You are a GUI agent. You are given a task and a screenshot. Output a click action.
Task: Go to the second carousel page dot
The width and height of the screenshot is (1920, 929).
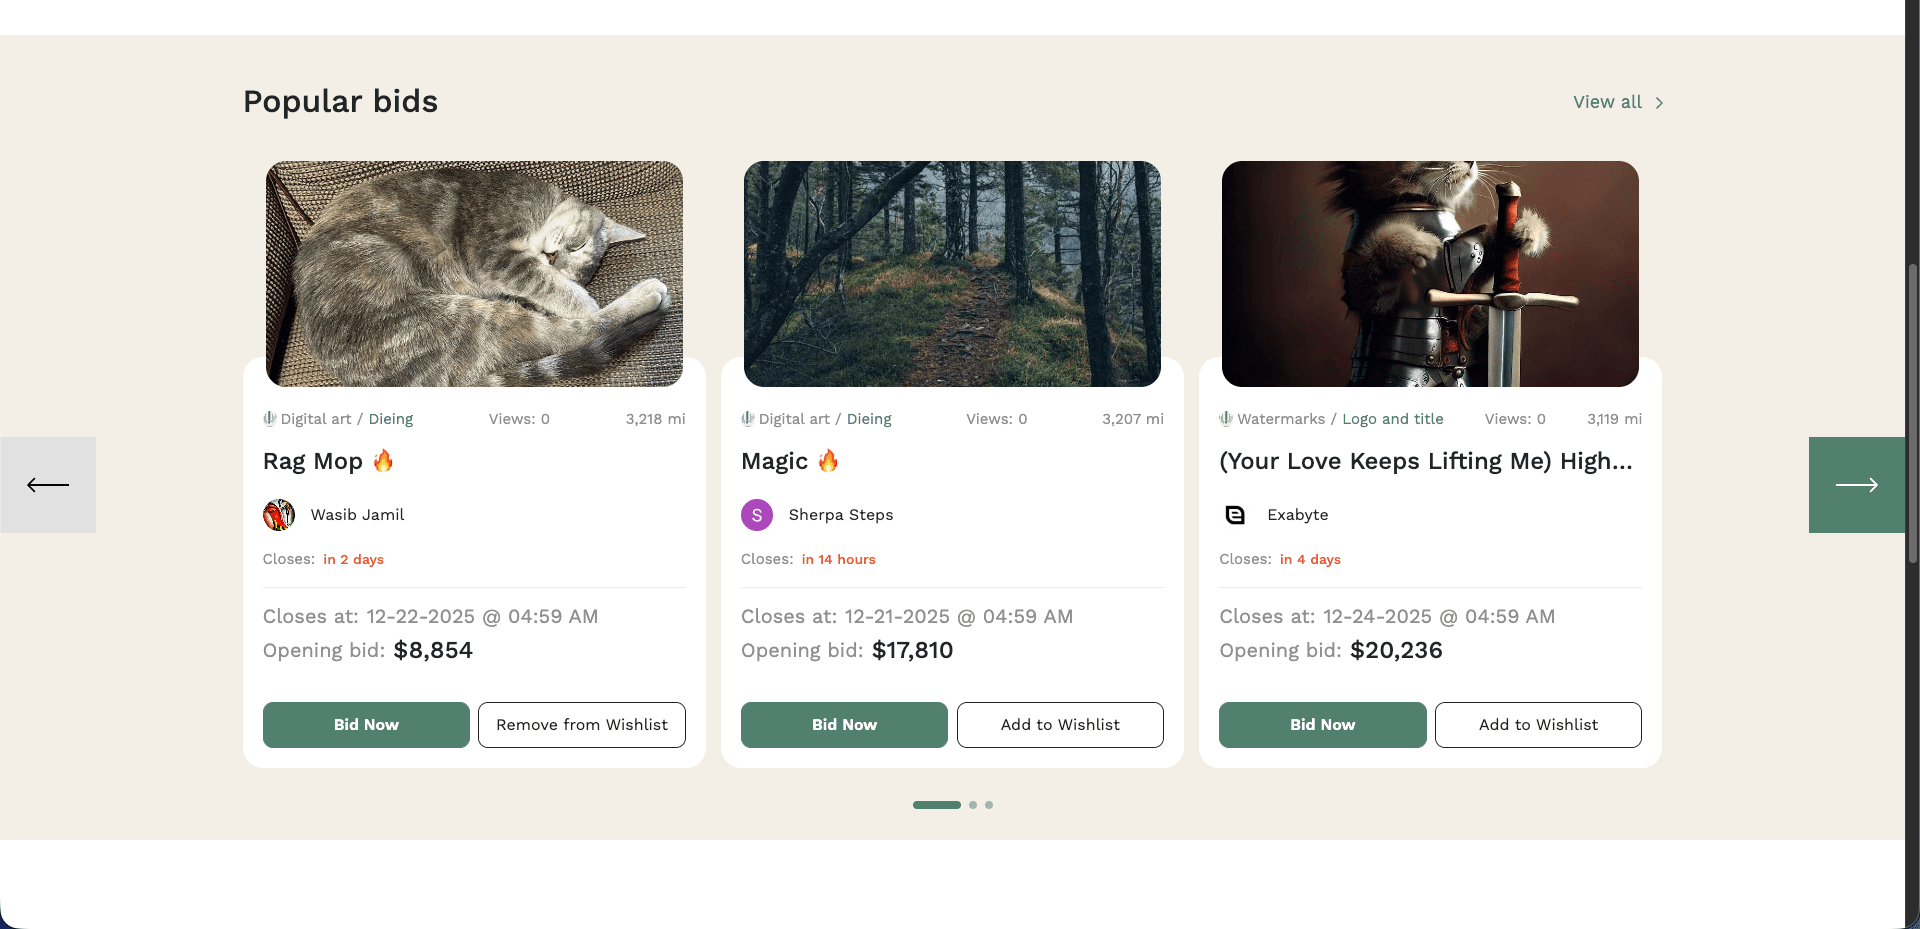(973, 805)
